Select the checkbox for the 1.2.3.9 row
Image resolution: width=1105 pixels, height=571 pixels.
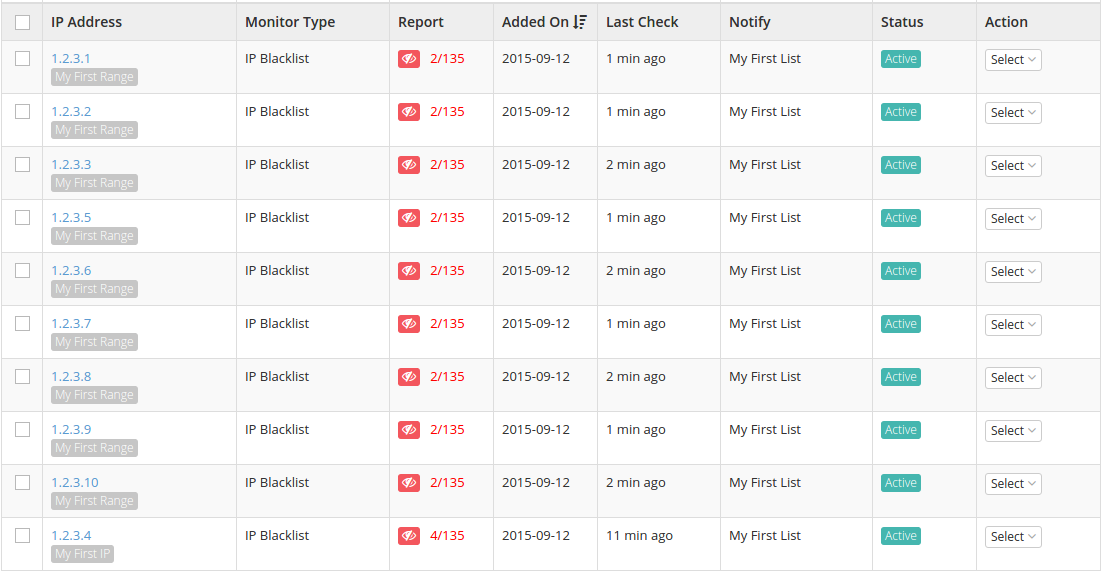23,429
